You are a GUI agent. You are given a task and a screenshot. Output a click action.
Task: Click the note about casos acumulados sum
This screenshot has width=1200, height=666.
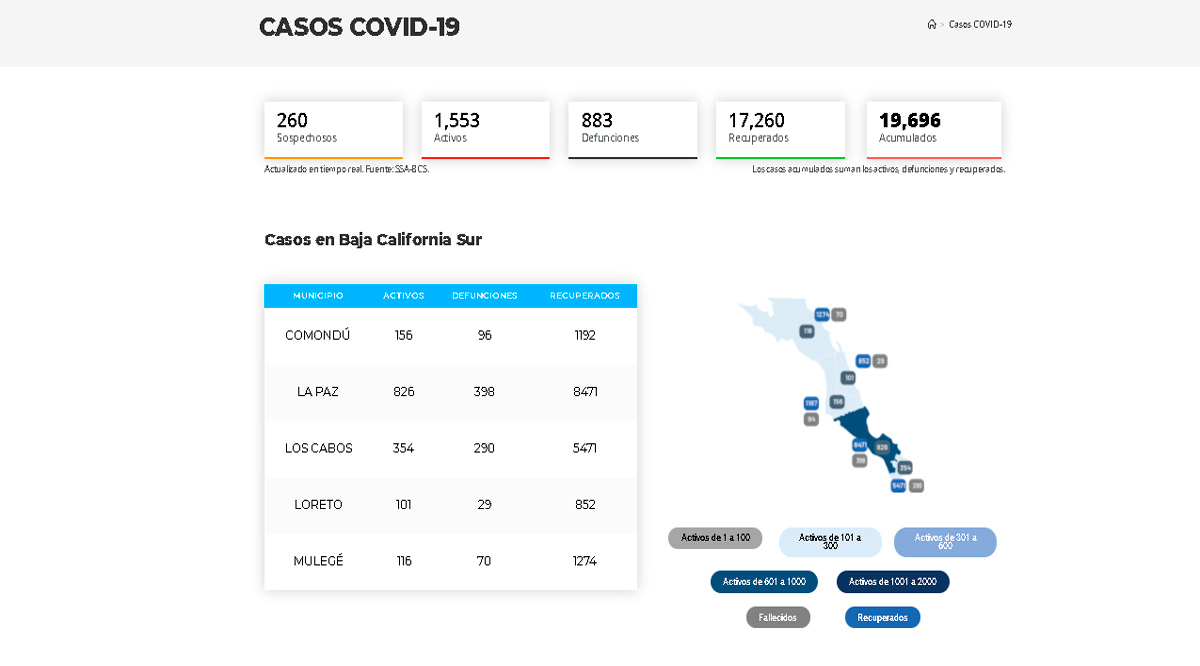pos(879,169)
